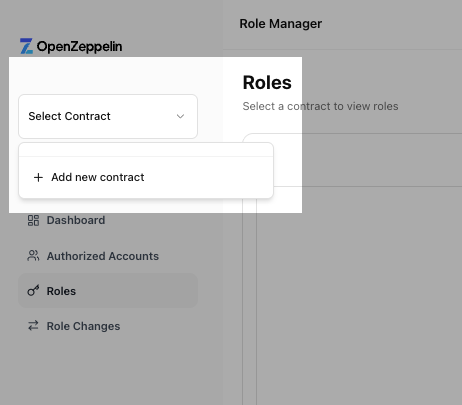
Task: Click 'Select a contract to view roles' text
Action: pos(320,106)
